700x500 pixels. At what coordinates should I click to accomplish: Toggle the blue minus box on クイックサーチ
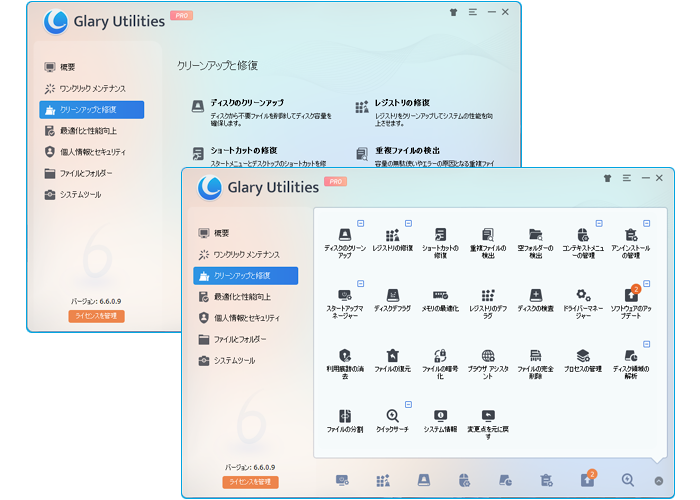(x=408, y=404)
